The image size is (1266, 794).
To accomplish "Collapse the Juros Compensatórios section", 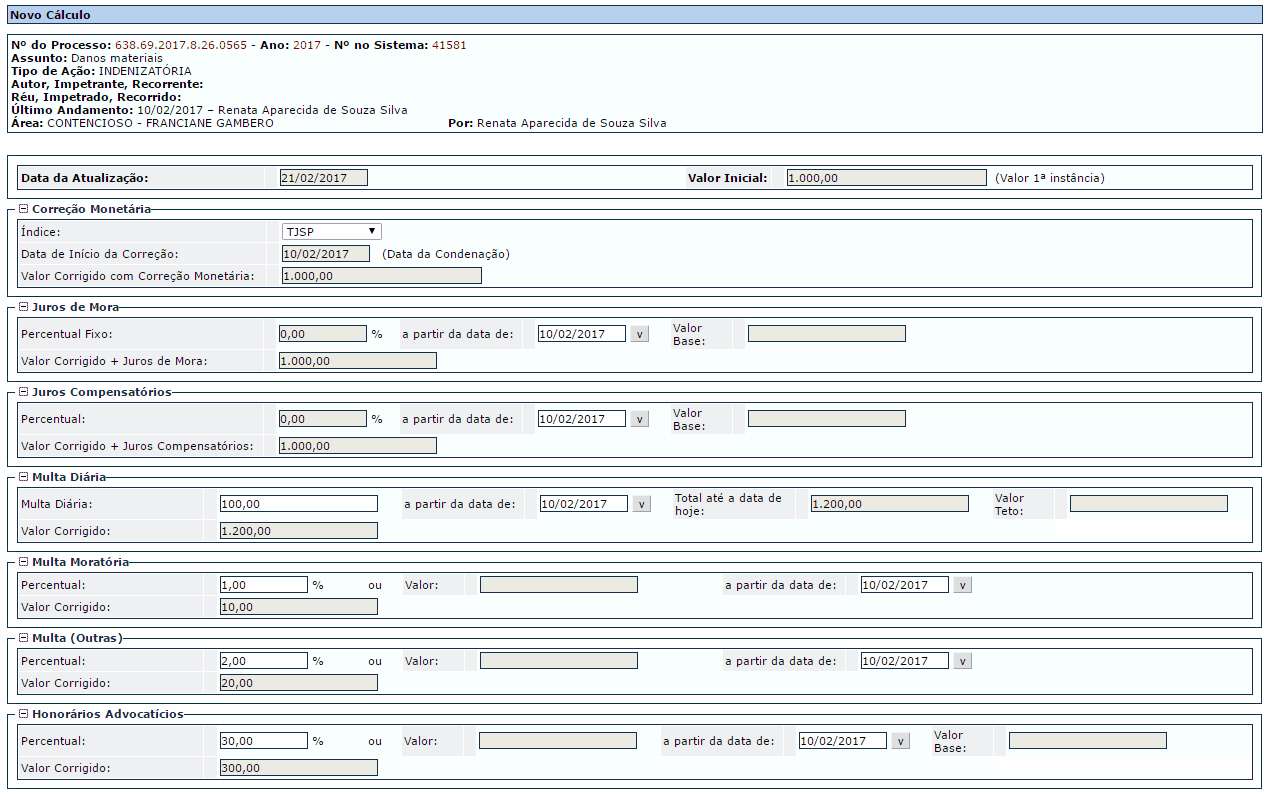I will tap(24, 392).
